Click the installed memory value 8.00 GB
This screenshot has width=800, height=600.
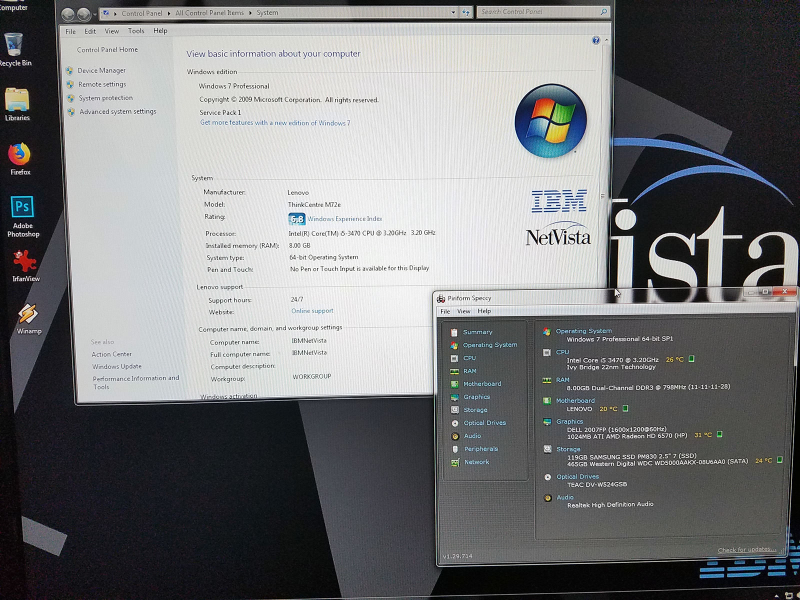coord(299,245)
